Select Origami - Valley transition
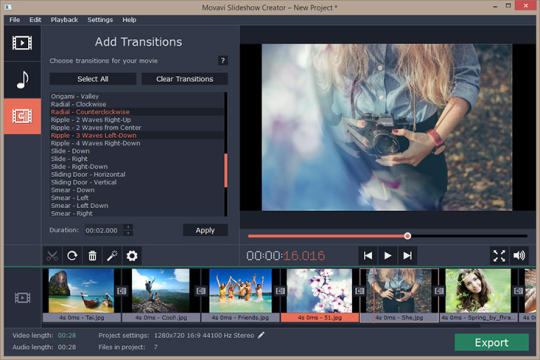The width and height of the screenshot is (540, 360). [137, 96]
